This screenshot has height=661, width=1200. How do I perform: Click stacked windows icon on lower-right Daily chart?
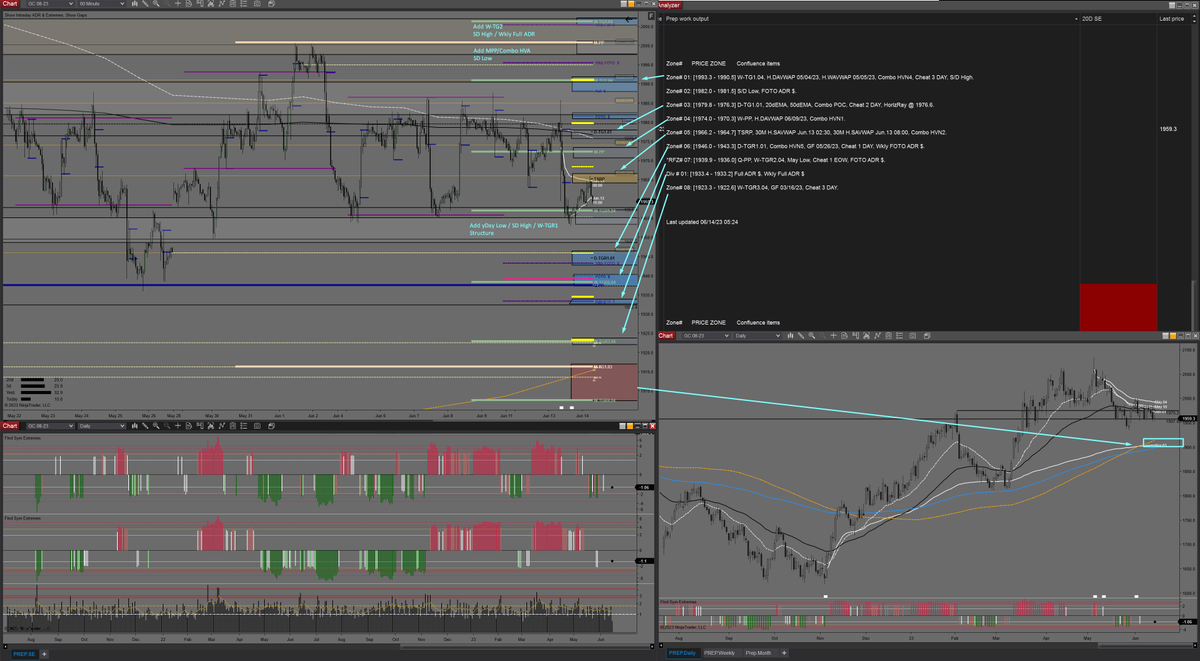927,336
